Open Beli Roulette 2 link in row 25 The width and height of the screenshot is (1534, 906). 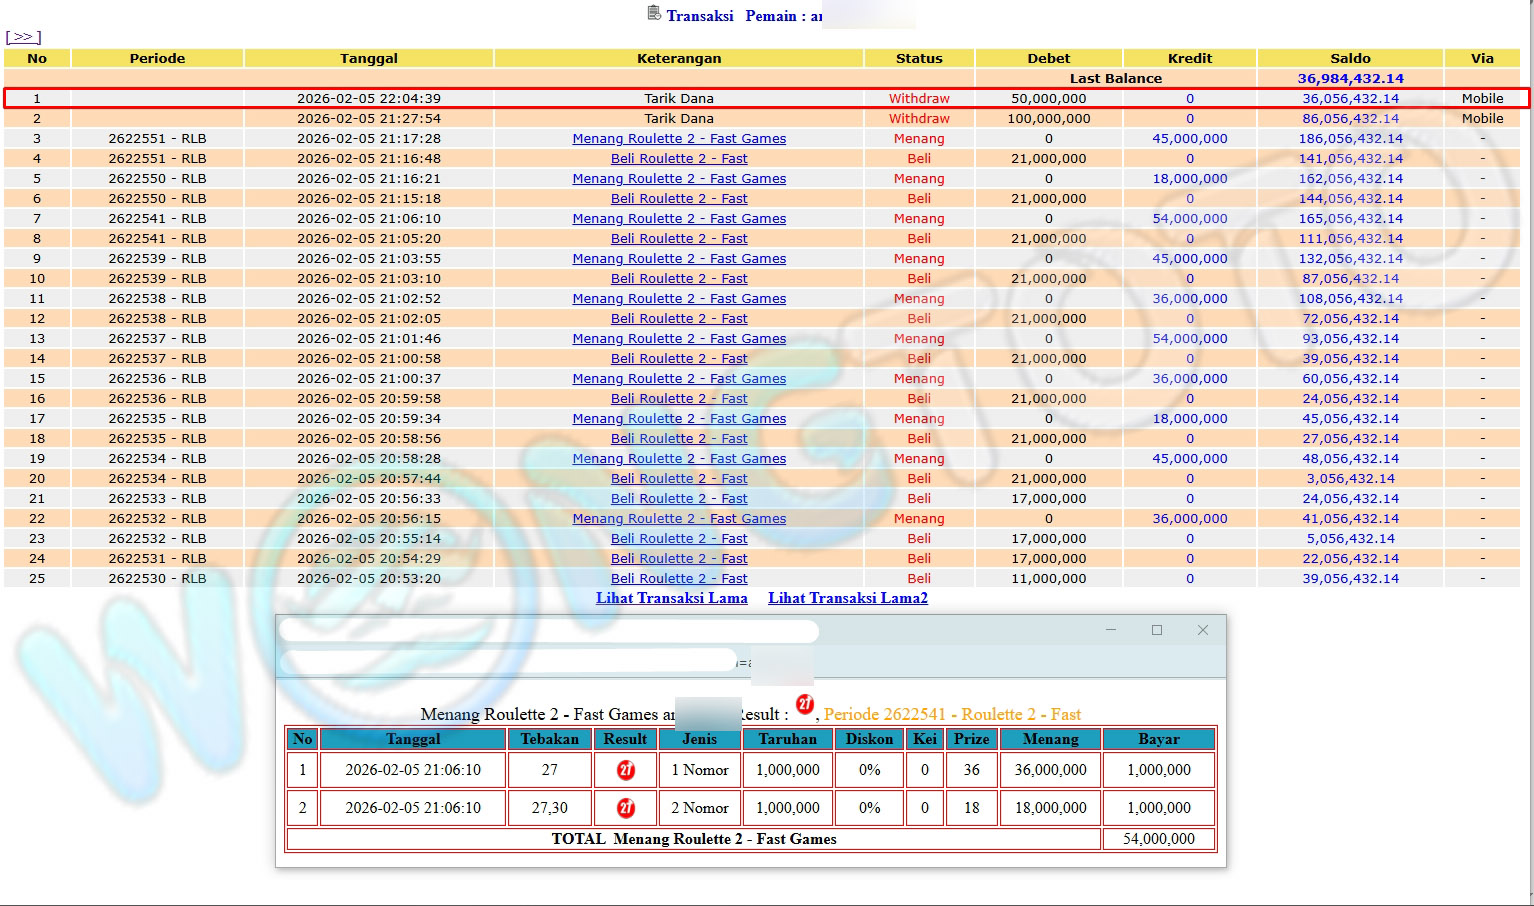[x=679, y=579]
